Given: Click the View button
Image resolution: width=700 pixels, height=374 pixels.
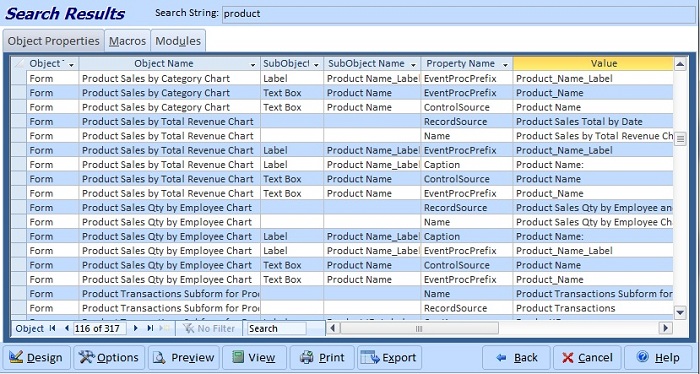Looking at the screenshot, I should point(254,357).
